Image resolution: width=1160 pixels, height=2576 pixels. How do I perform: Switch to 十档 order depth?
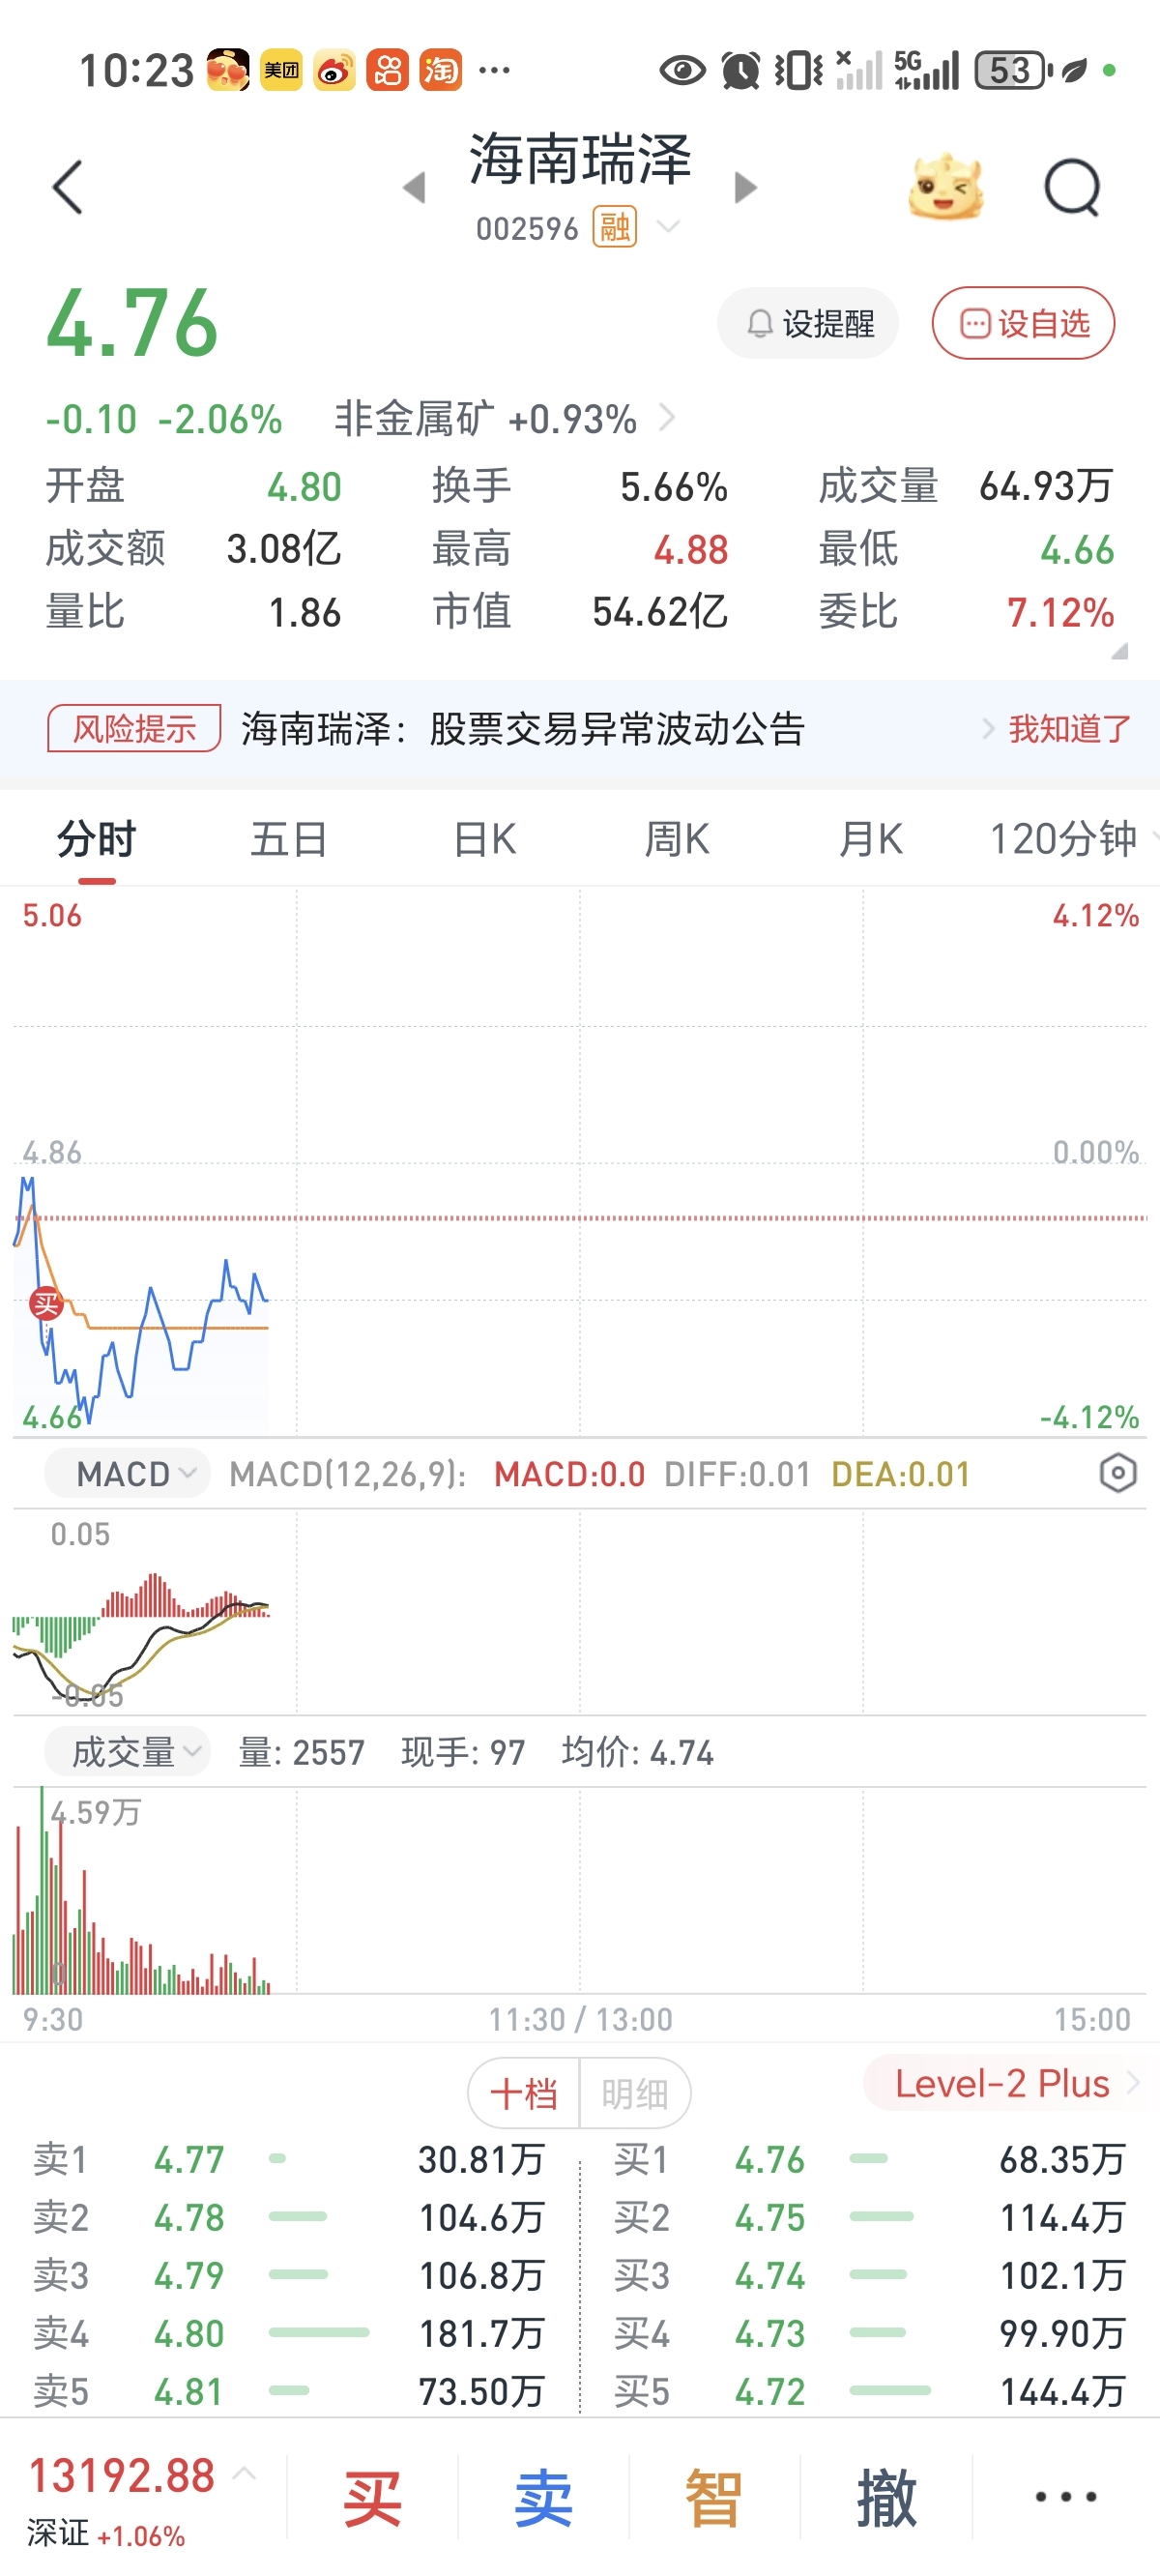(524, 2093)
